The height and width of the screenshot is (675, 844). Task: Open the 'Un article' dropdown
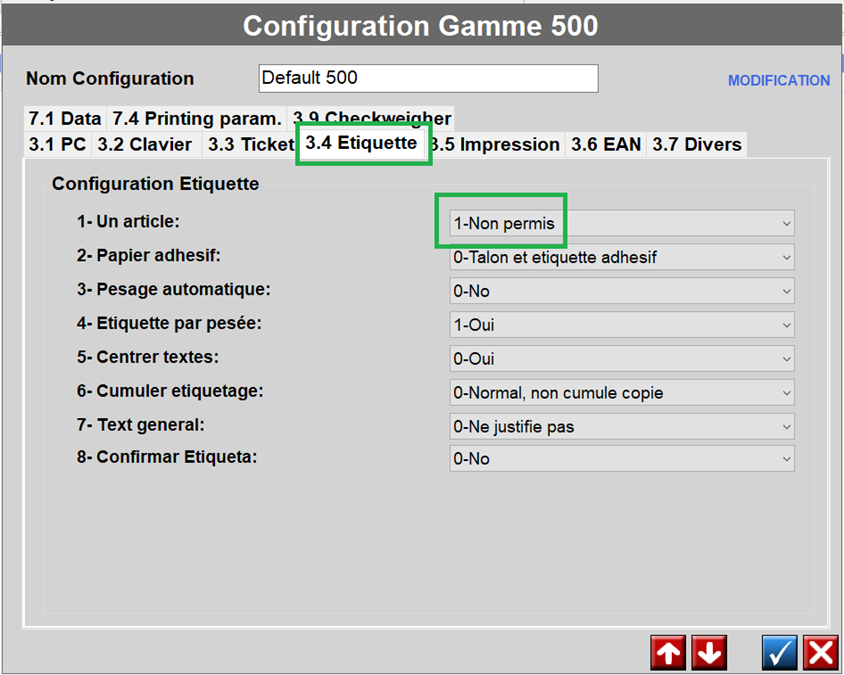click(x=622, y=224)
